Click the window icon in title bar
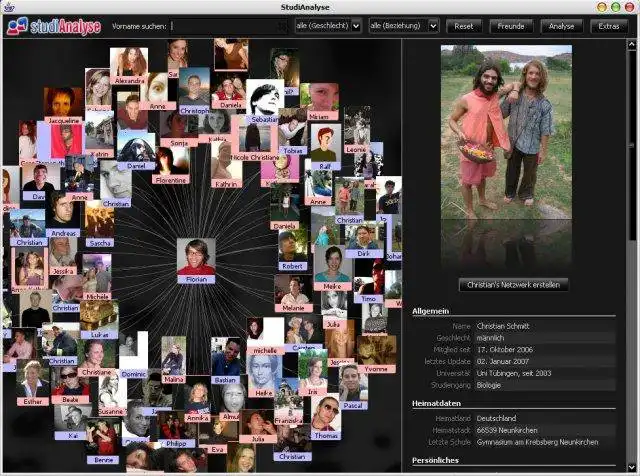Viewport: 640px width, 476px height. (x=9, y=7)
